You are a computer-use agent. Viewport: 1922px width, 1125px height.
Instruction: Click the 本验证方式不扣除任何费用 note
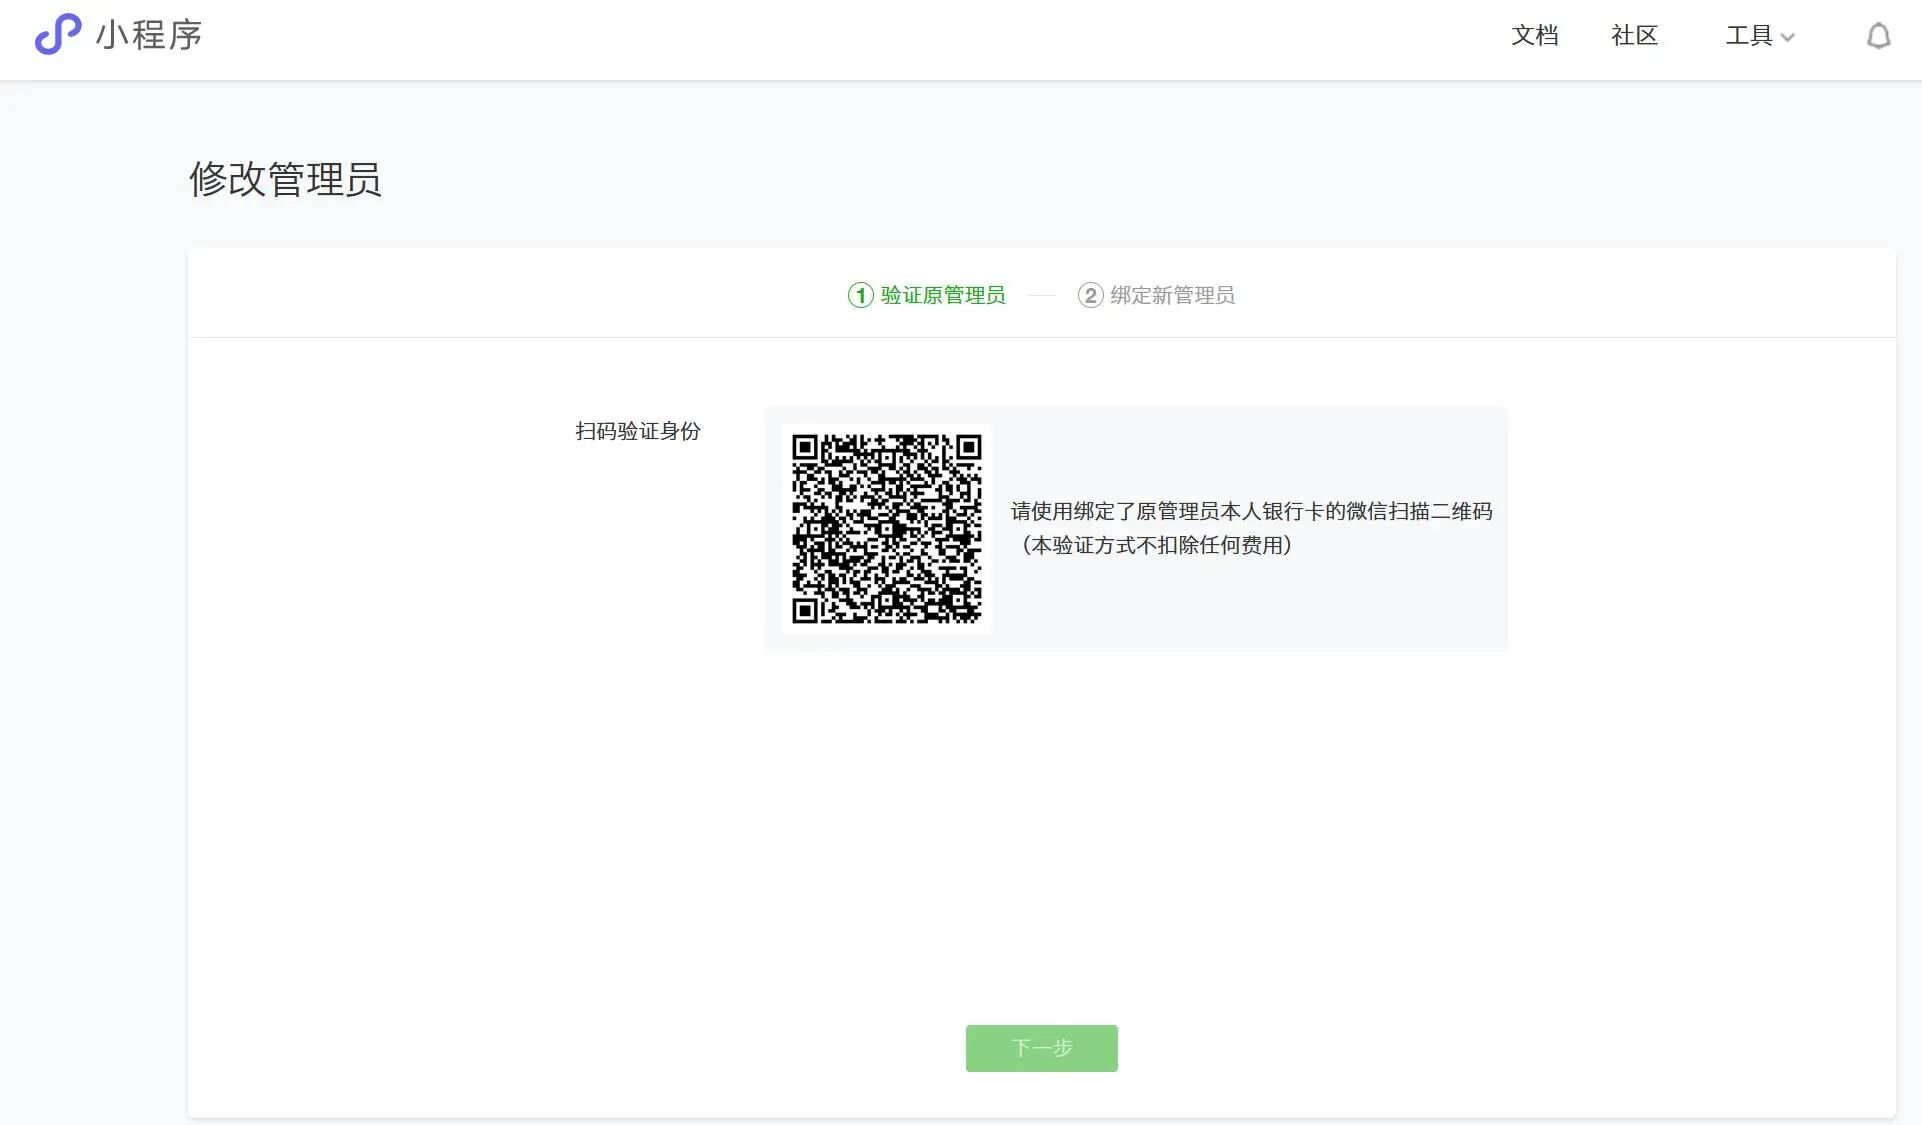pyautogui.click(x=1156, y=545)
